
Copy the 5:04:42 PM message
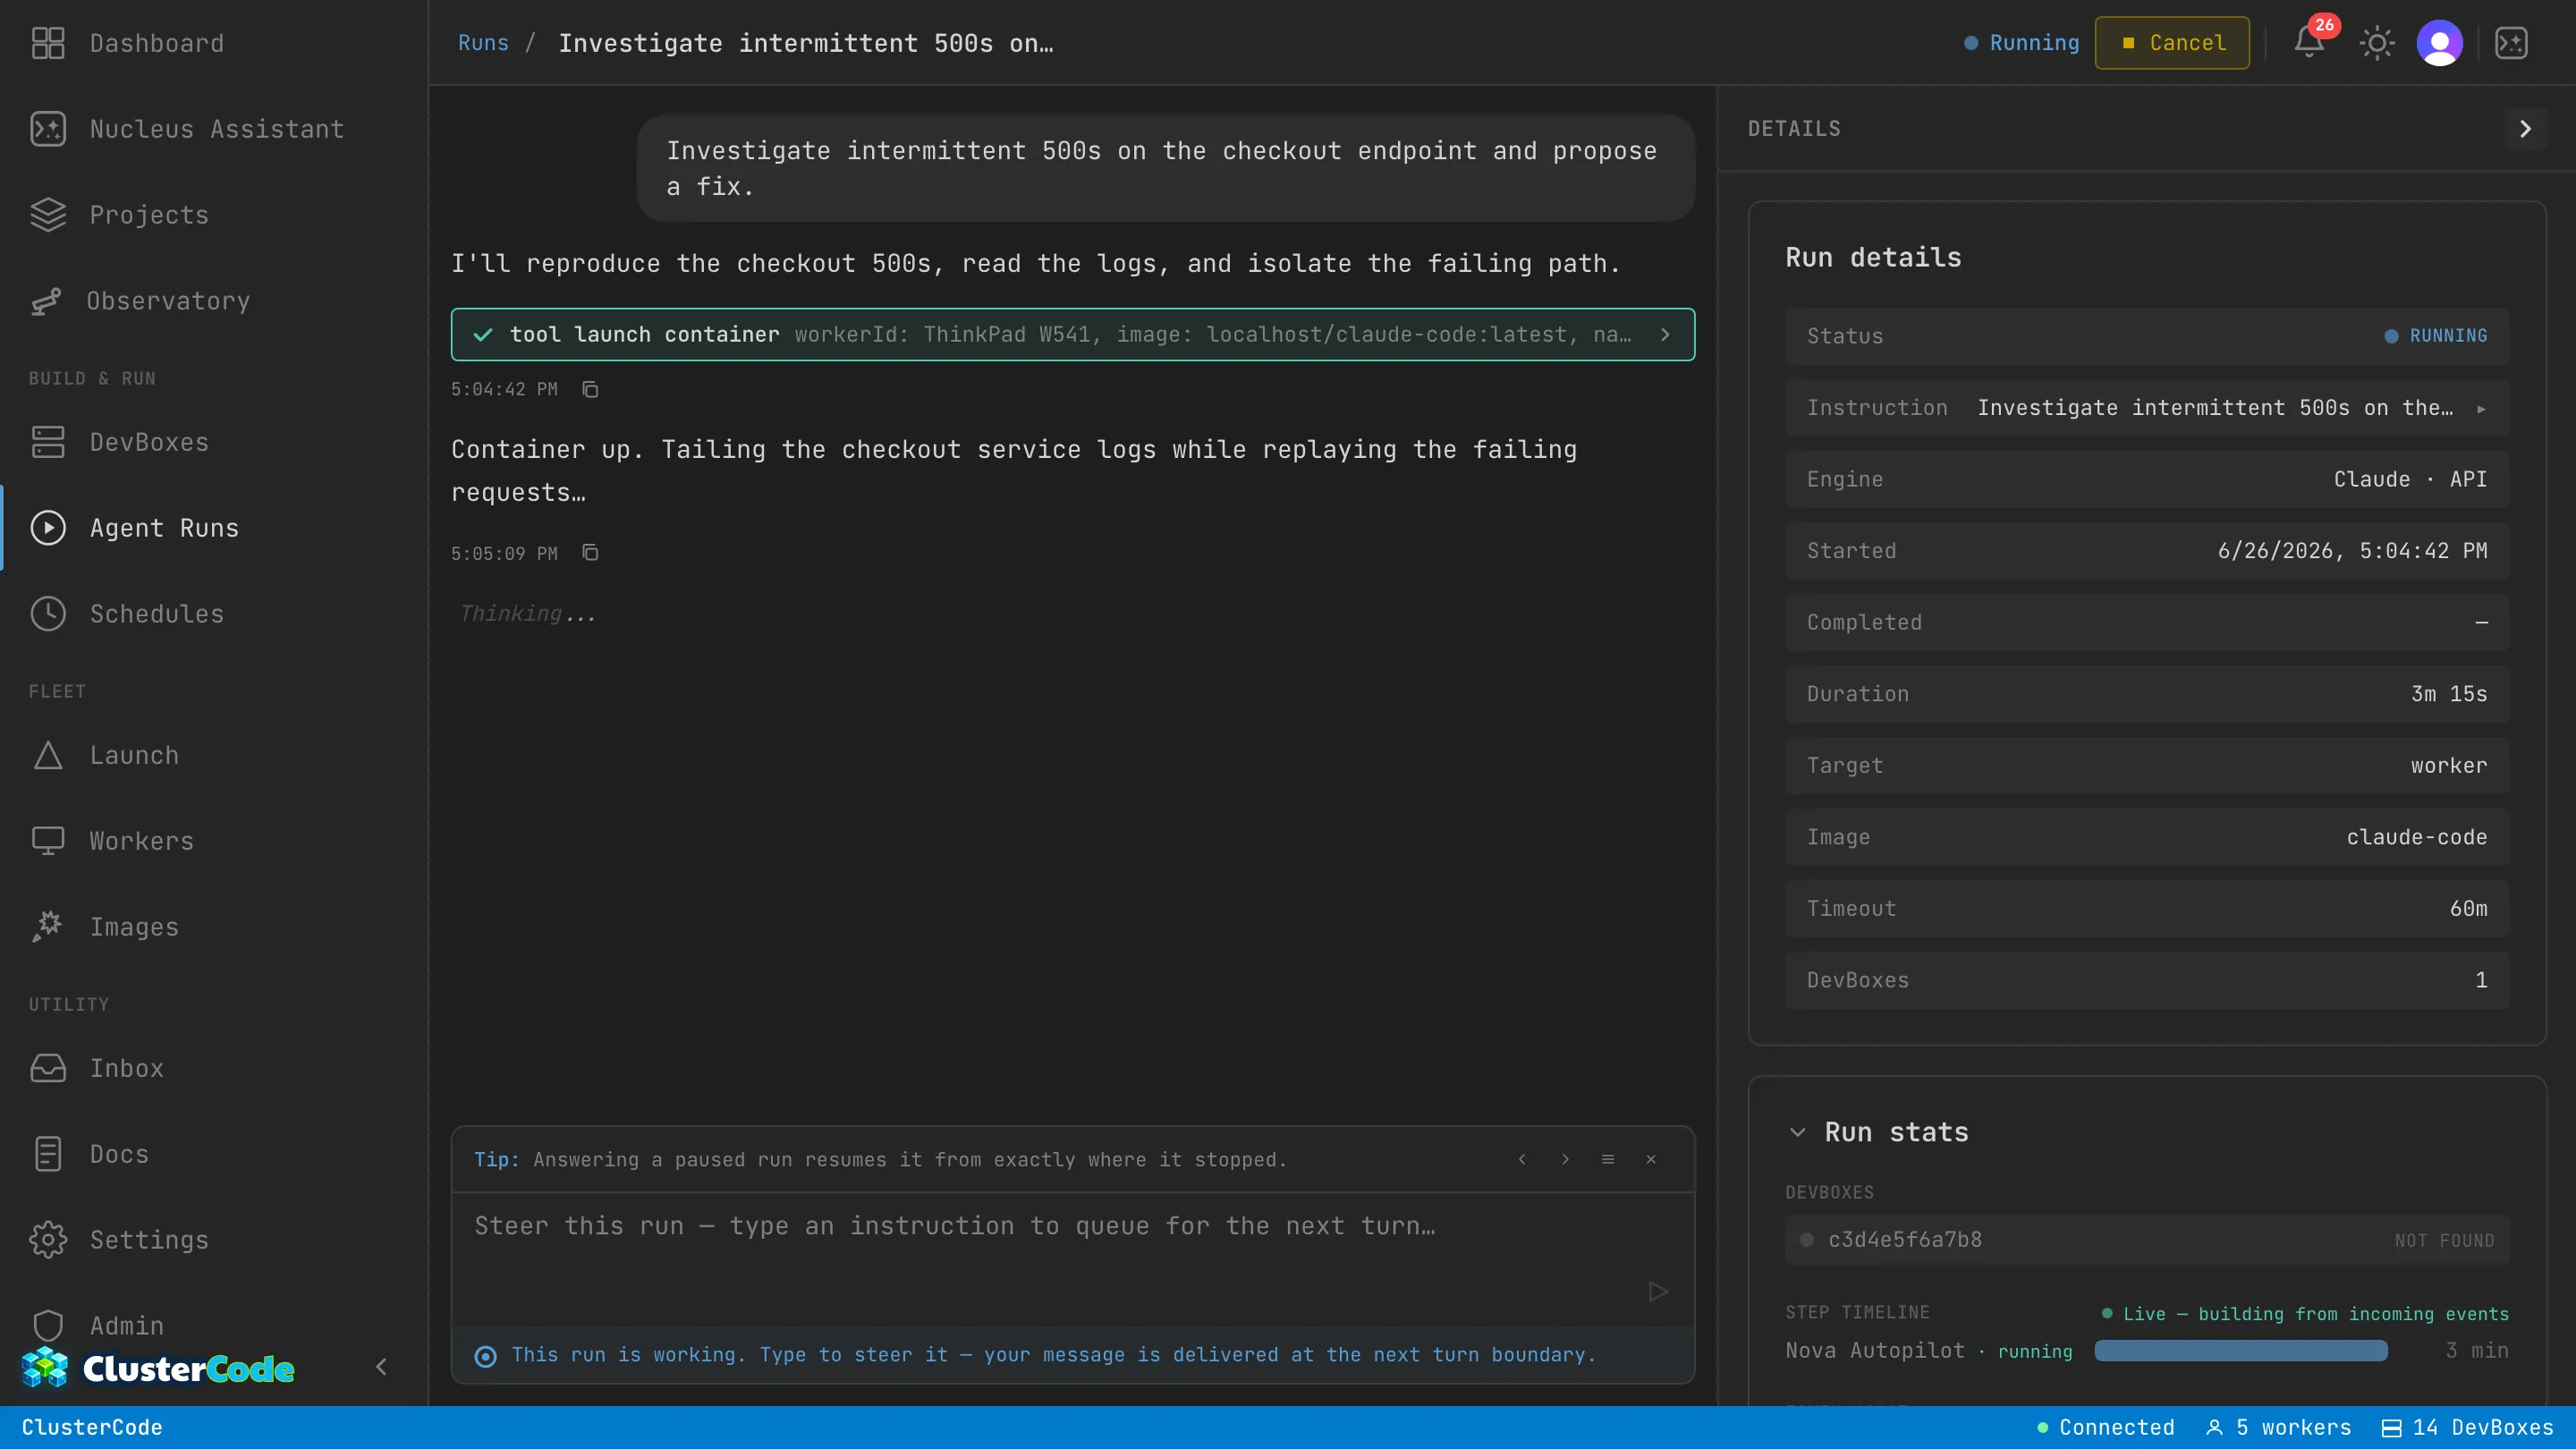pos(590,389)
